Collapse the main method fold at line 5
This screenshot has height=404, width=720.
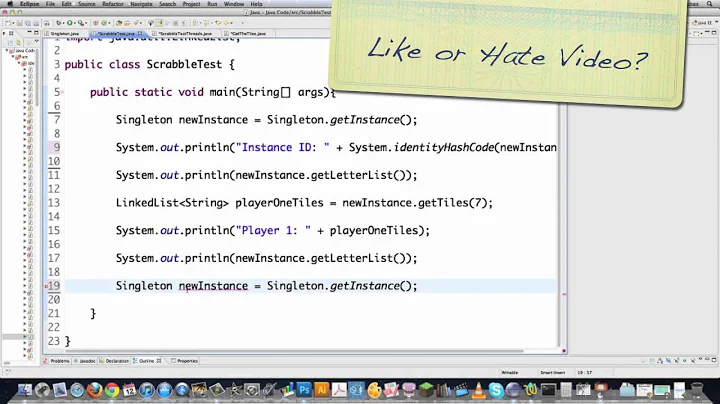click(62, 92)
